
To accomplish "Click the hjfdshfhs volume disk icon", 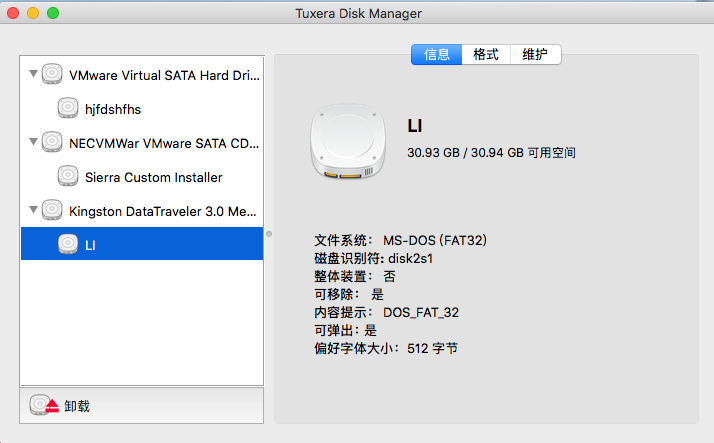I will [68, 108].
